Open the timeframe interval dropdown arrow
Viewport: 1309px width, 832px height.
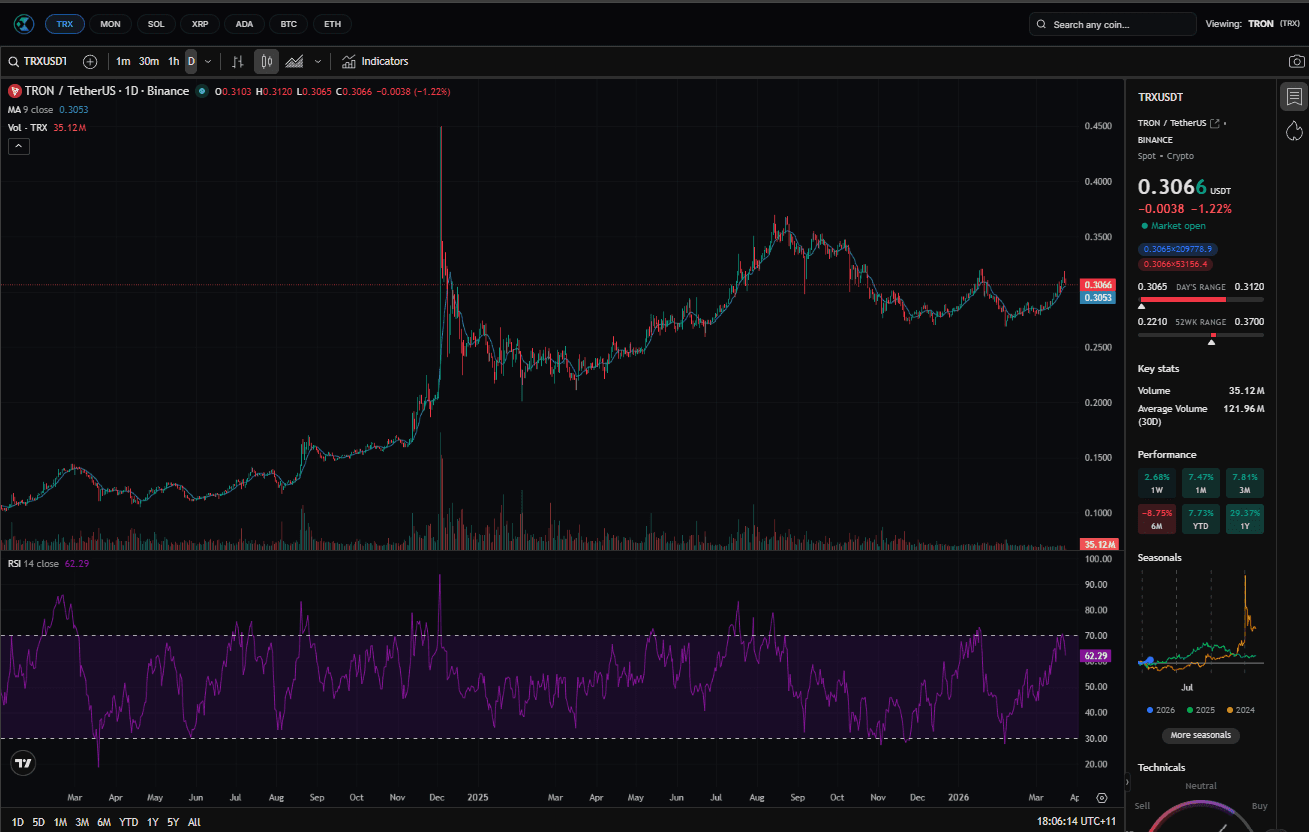coord(208,62)
